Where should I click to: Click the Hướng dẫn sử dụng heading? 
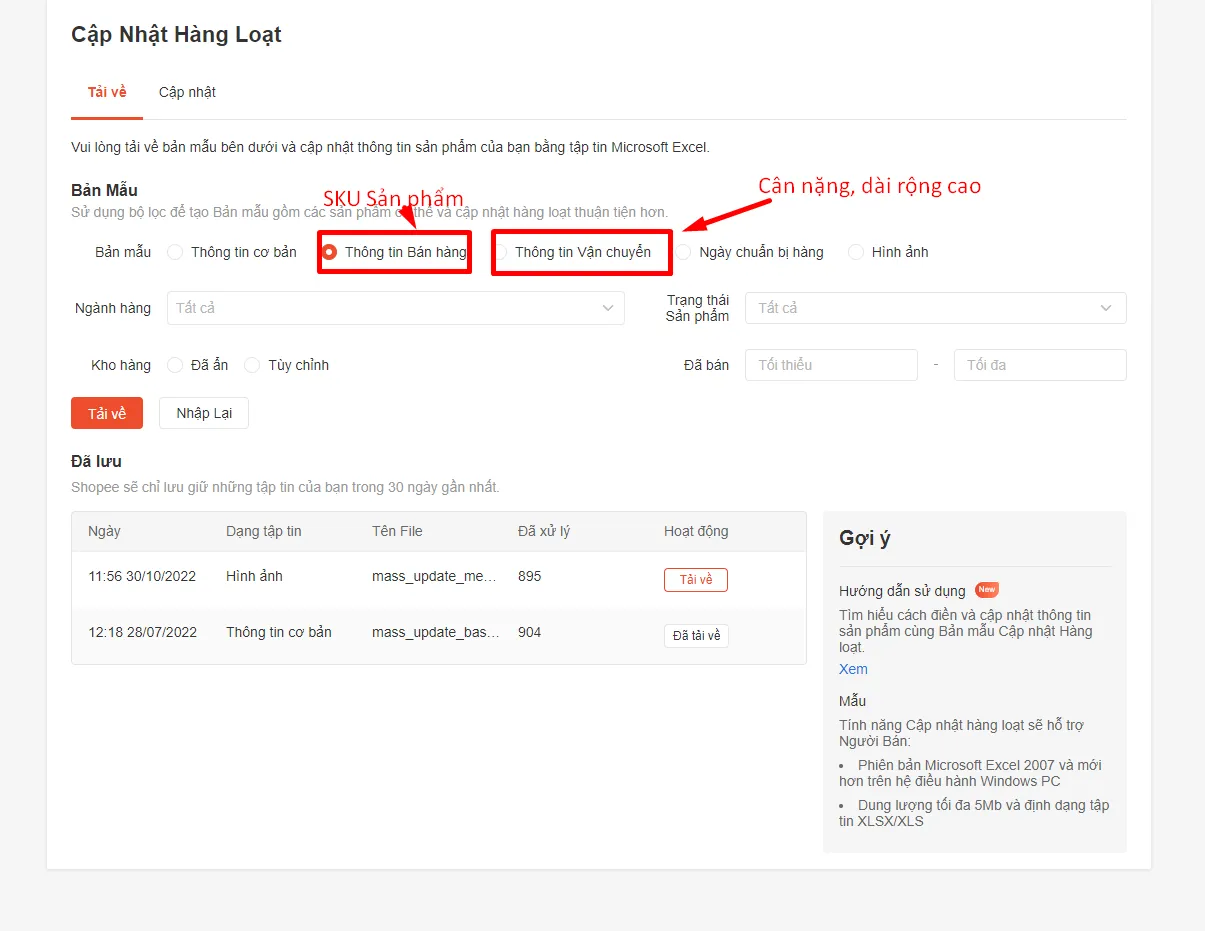click(903, 591)
